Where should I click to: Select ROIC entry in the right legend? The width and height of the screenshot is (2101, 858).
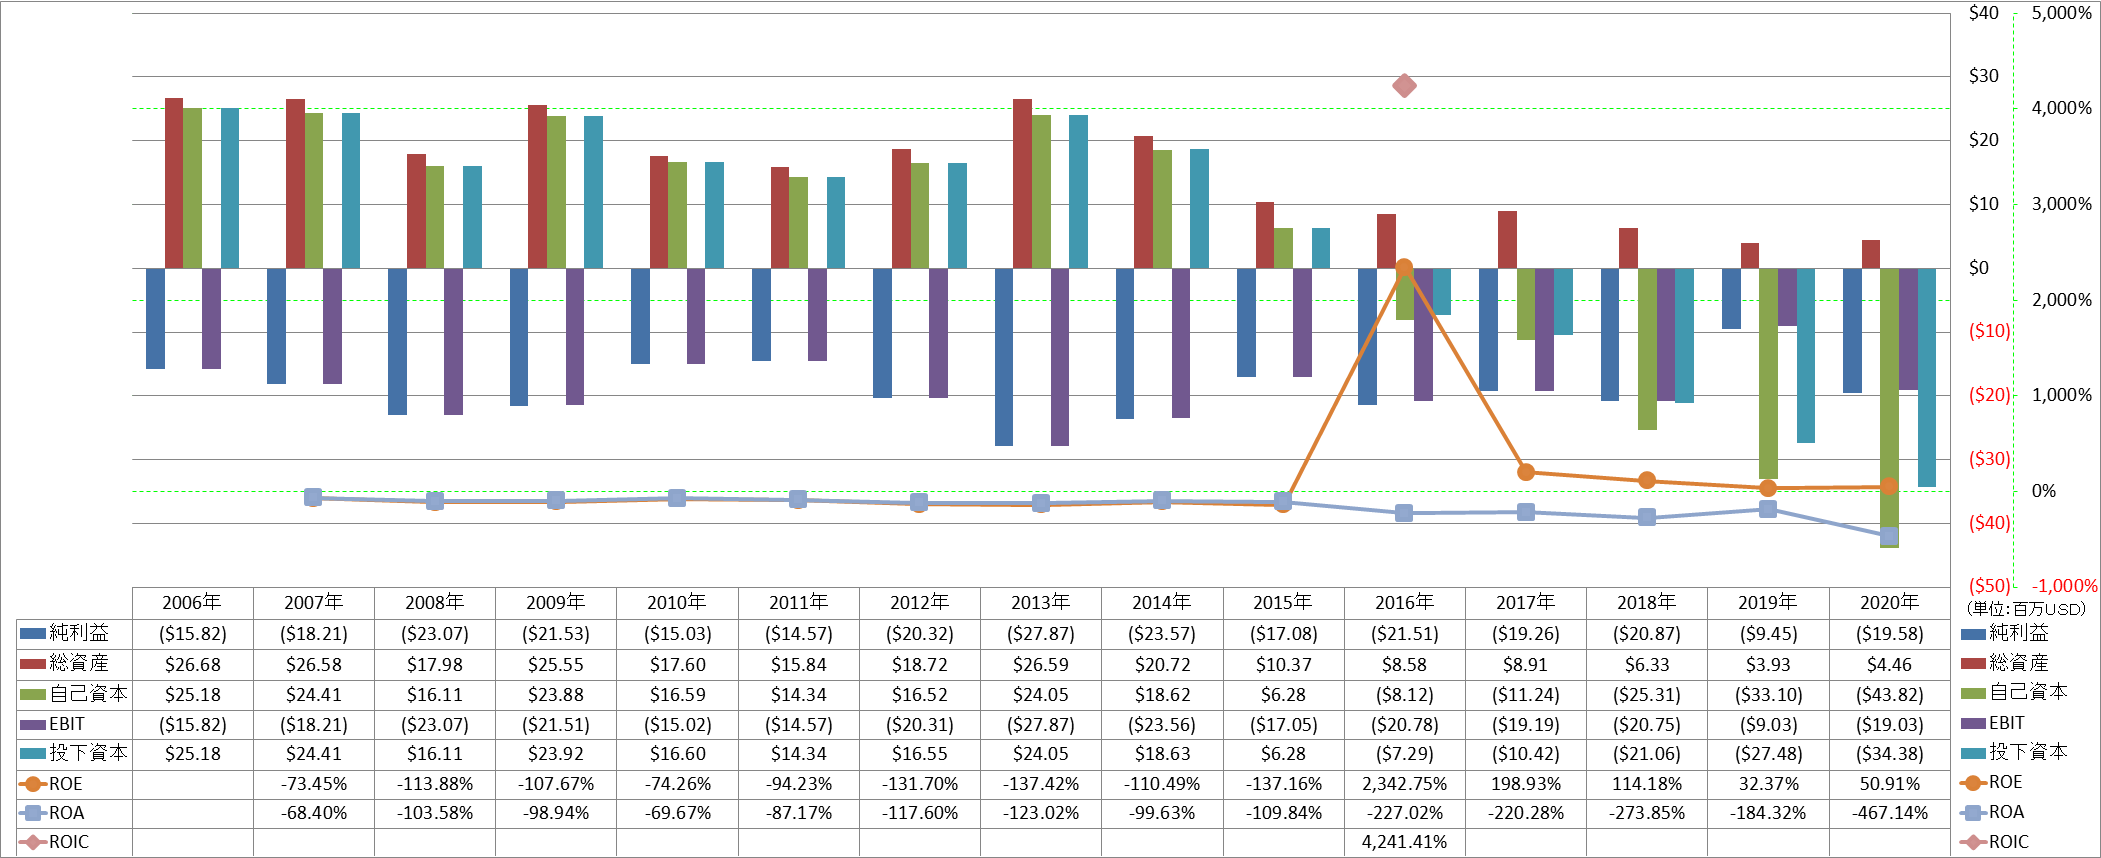point(1995,842)
